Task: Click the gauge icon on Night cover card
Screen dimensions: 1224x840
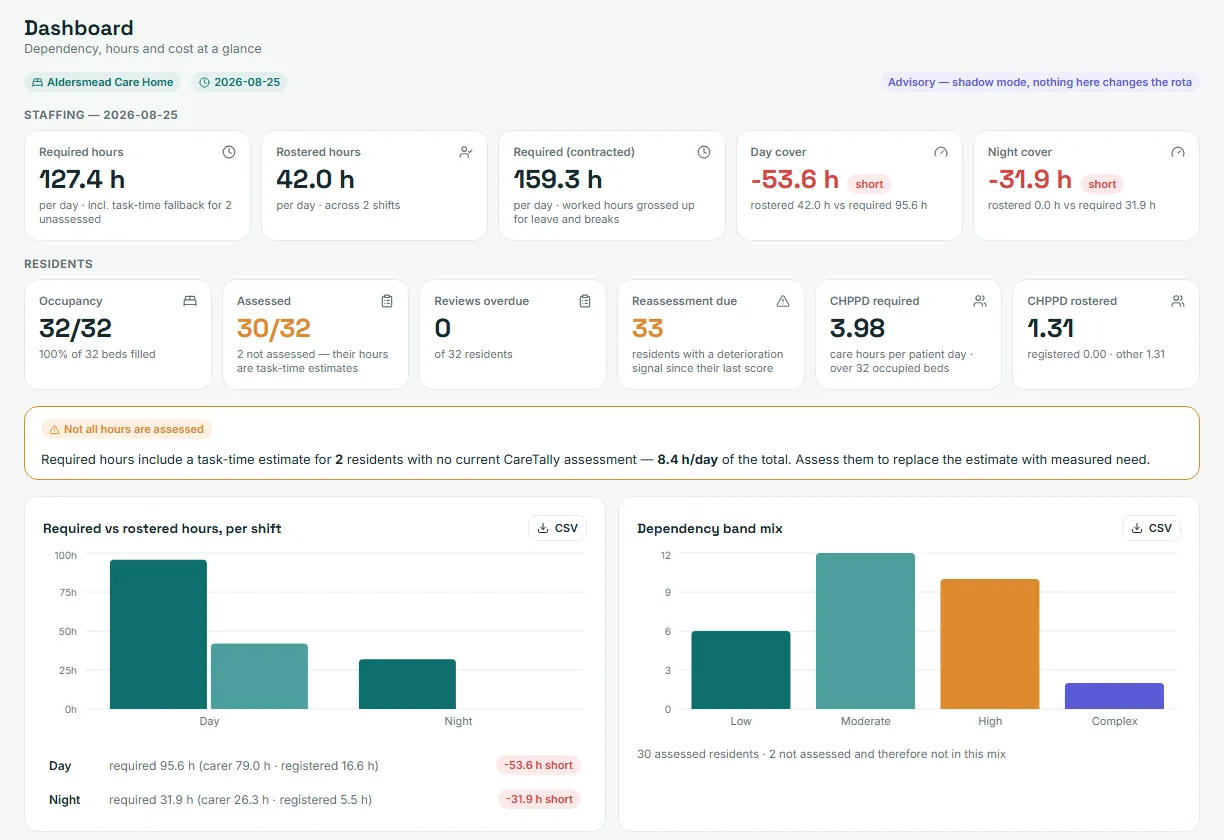Action: [1178, 152]
